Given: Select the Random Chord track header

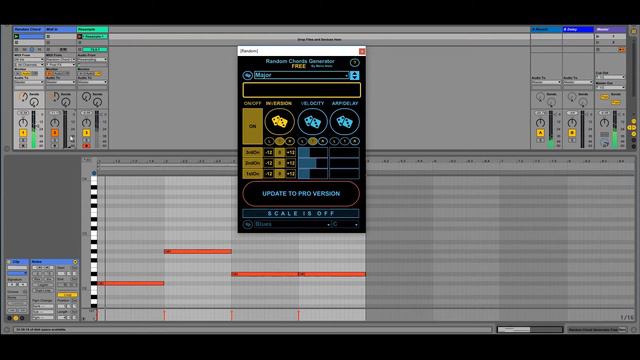Looking at the screenshot, I should click(x=29, y=29).
